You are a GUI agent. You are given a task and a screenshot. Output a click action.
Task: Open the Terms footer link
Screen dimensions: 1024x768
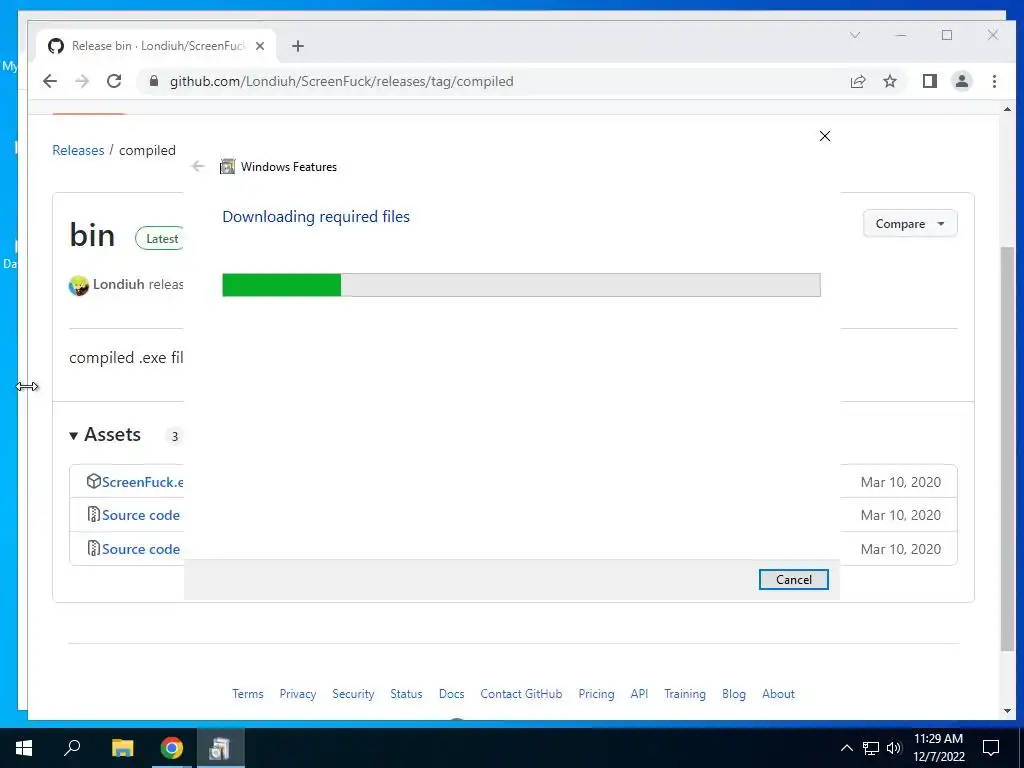pos(248,694)
